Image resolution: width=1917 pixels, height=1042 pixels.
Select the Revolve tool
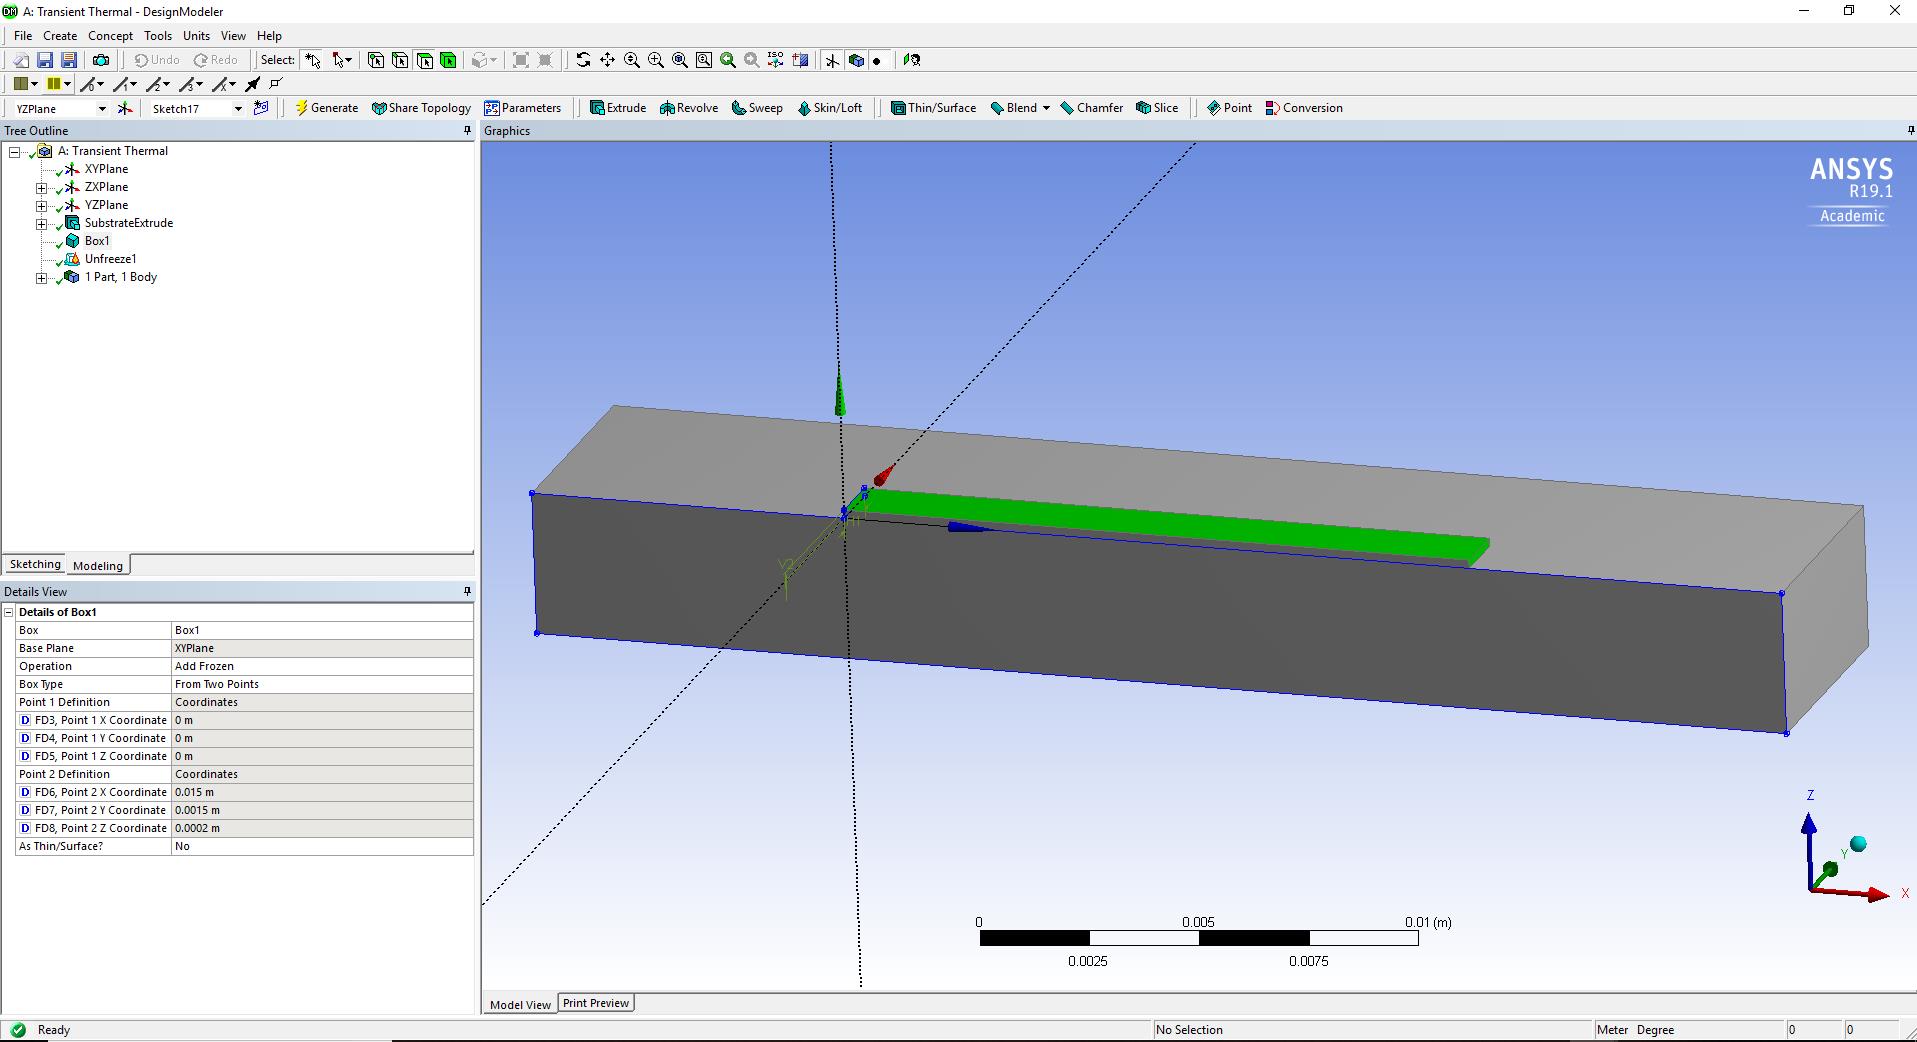pos(688,108)
